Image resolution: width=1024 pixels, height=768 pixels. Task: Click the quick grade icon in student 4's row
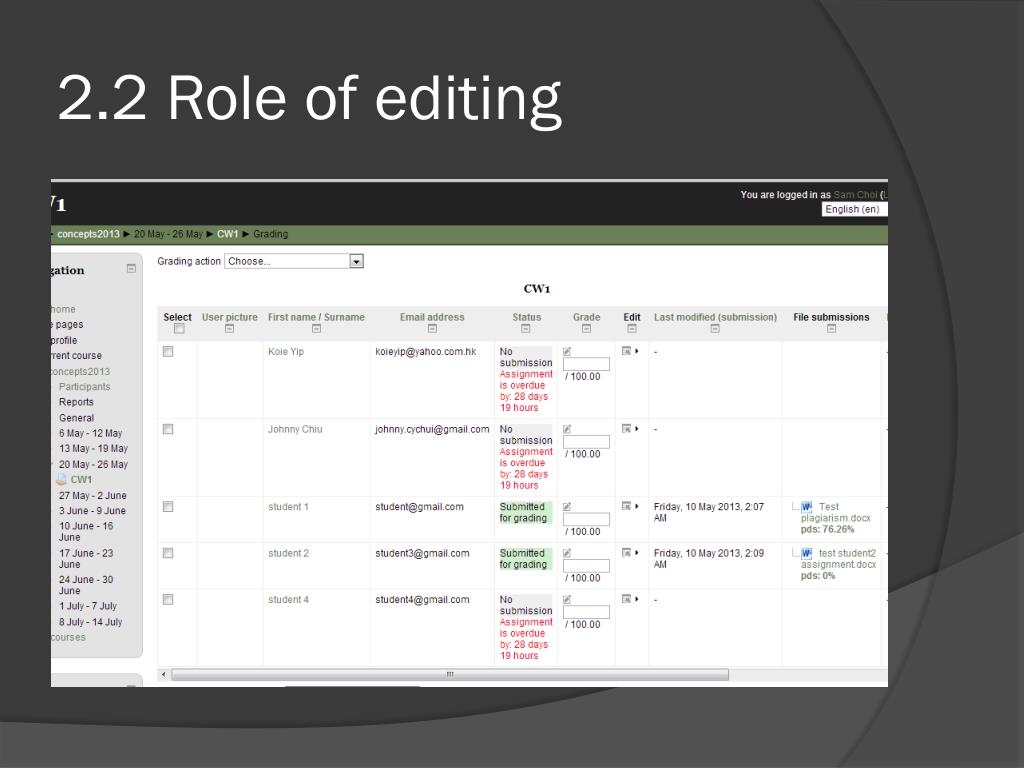[567, 600]
